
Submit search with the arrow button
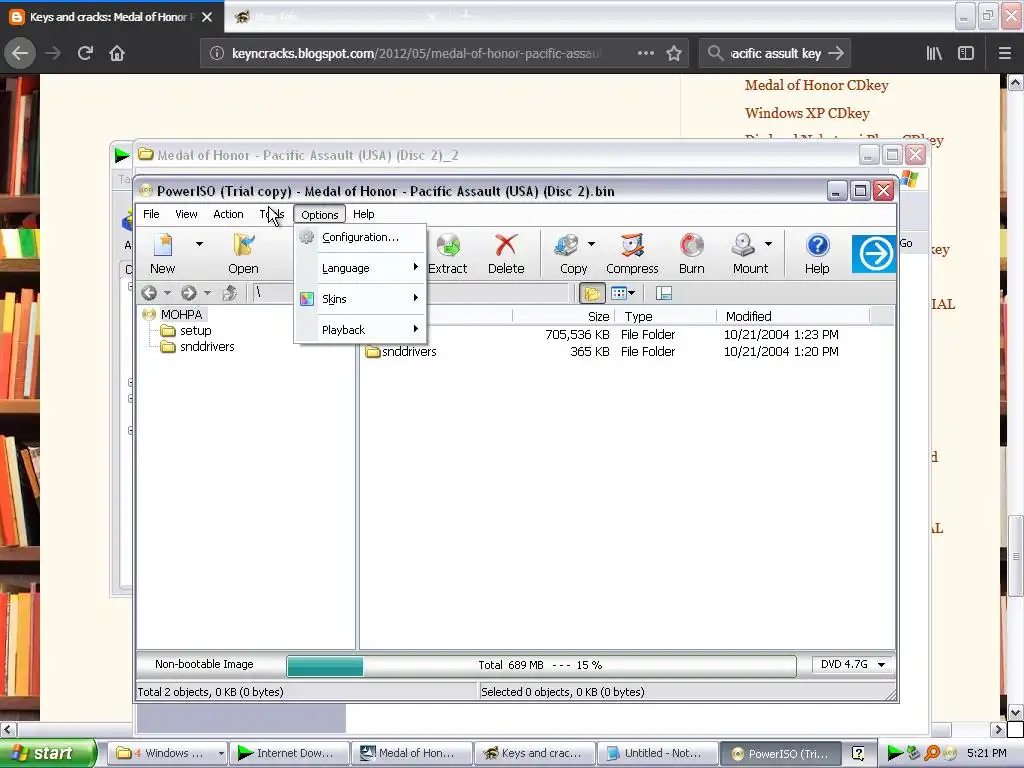(836, 53)
